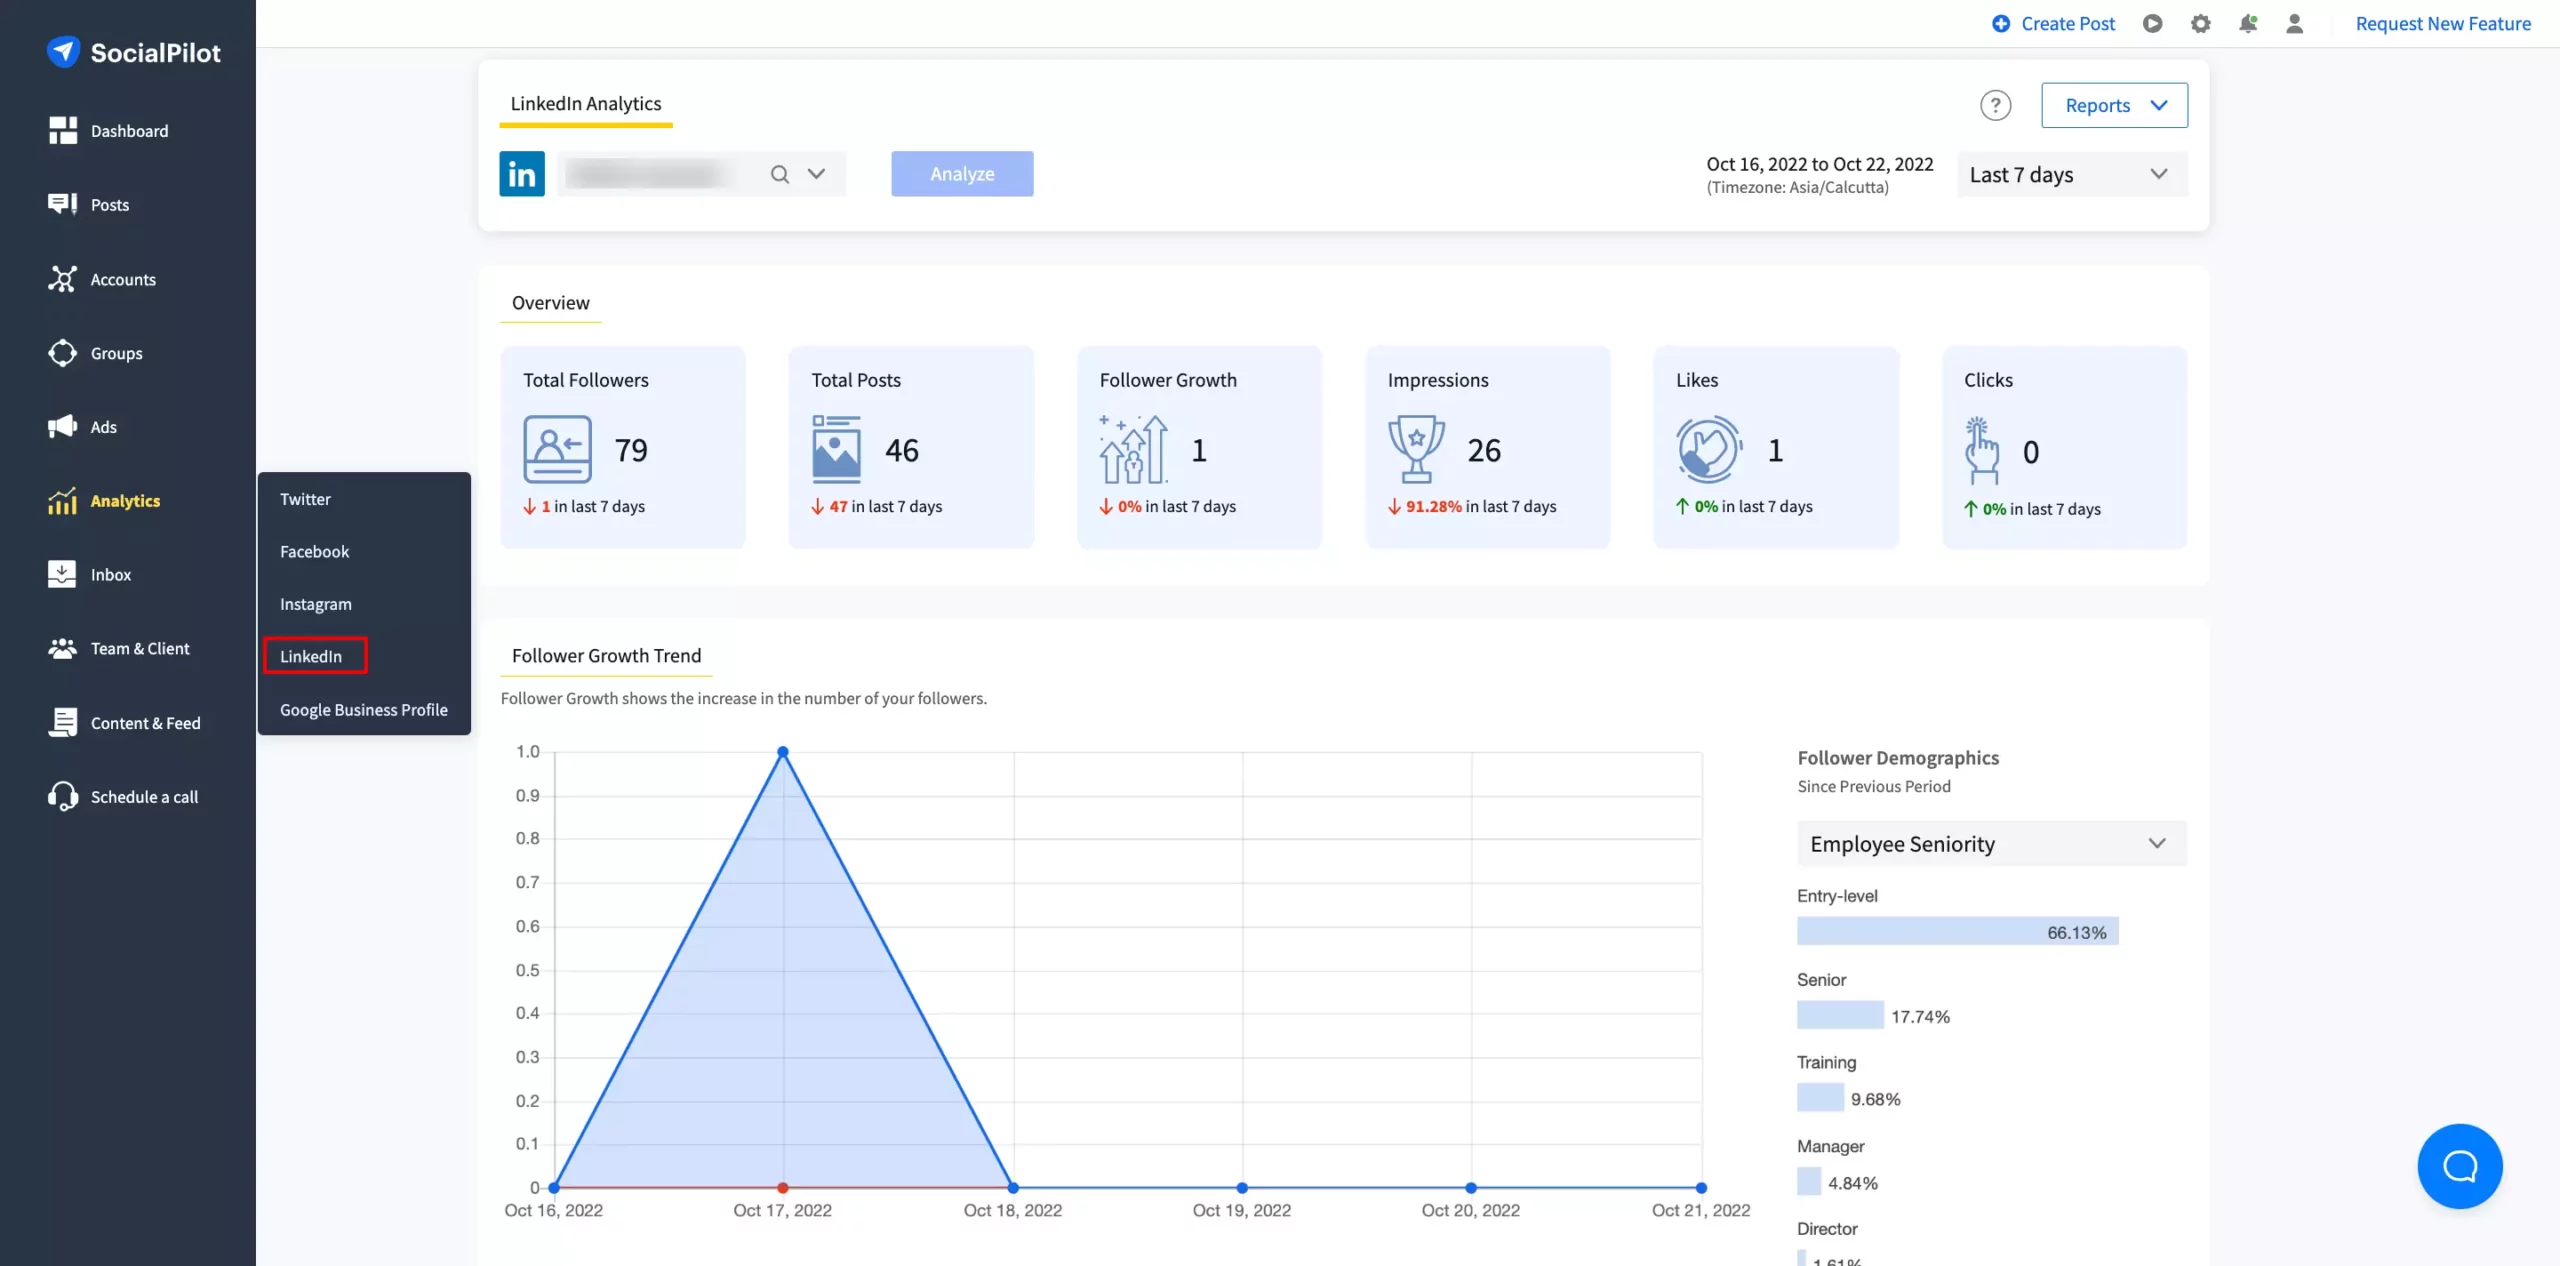Open settings gear icon

tap(2200, 23)
